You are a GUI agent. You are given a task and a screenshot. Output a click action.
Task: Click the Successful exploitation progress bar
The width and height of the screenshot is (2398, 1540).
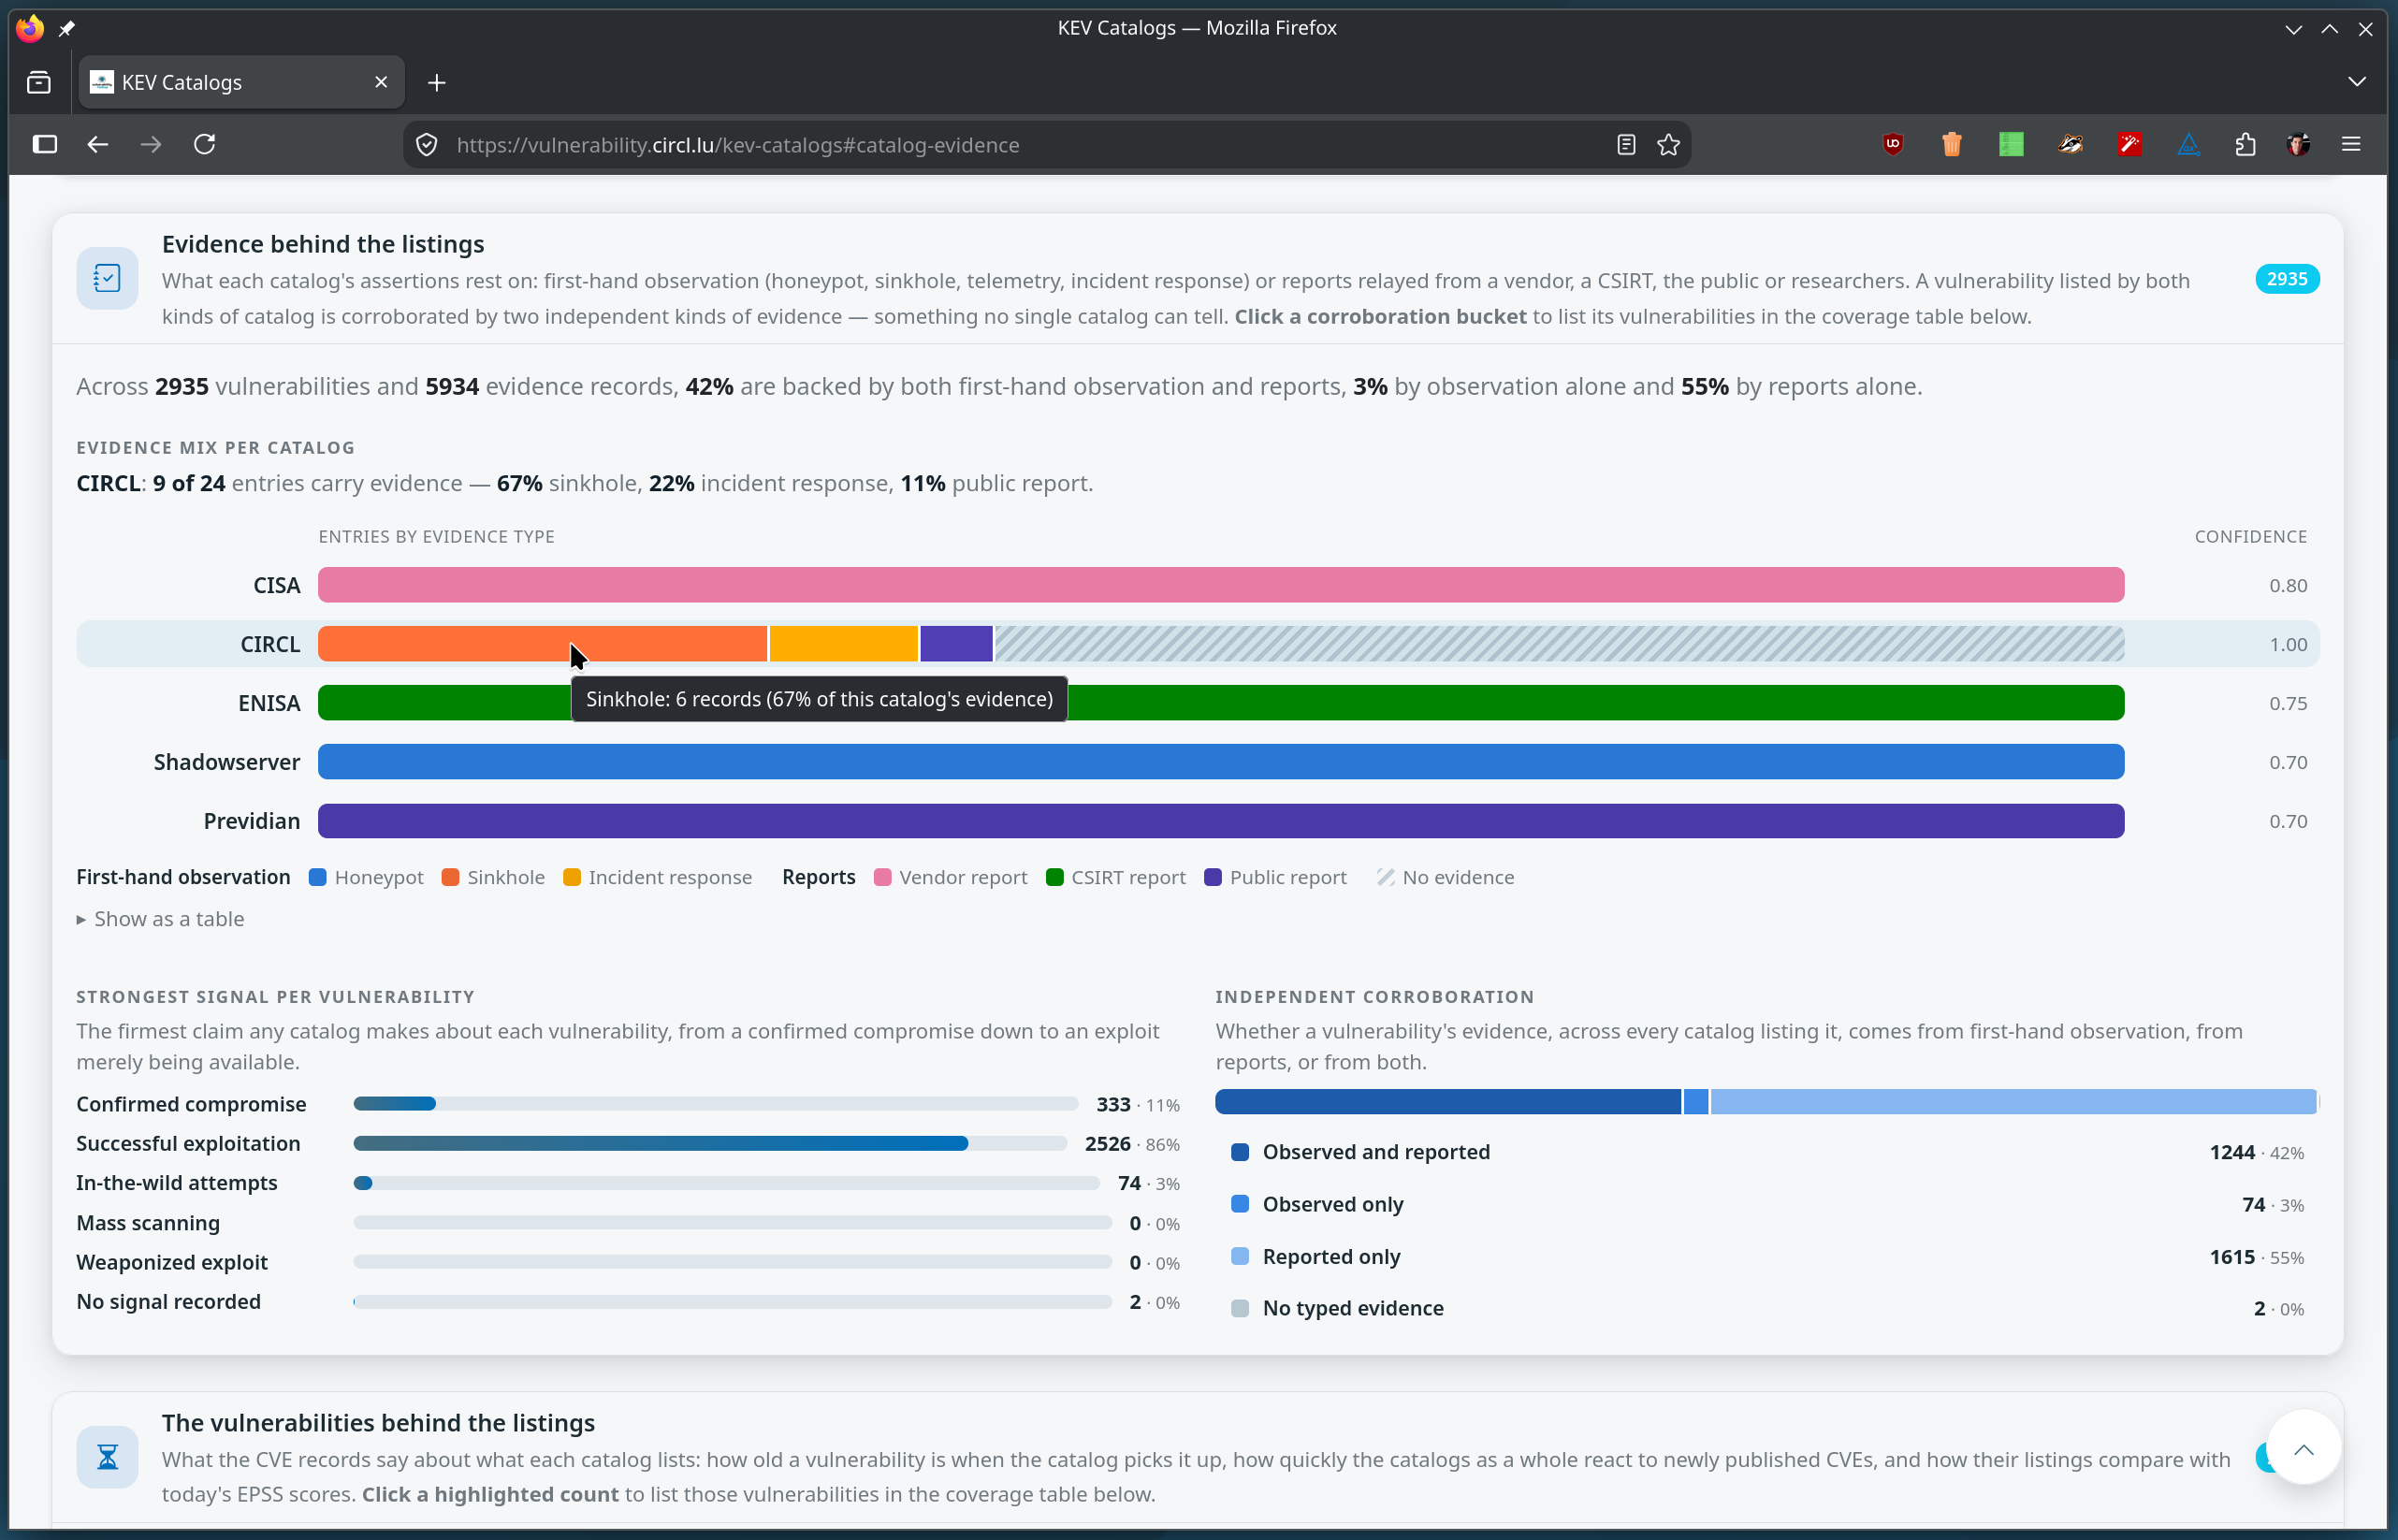point(710,1143)
